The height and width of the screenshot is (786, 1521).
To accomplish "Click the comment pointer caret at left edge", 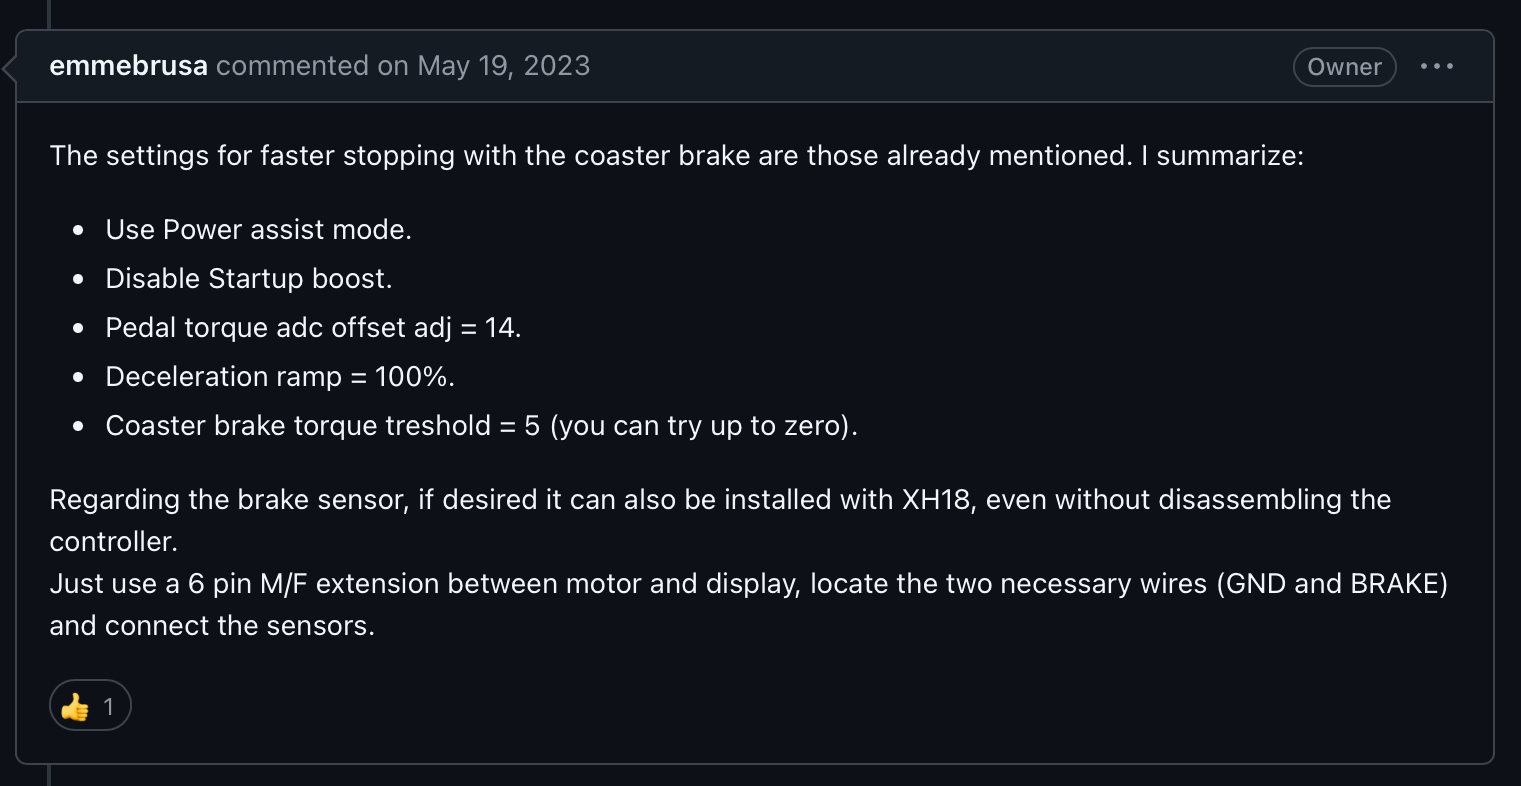I will click(10, 69).
